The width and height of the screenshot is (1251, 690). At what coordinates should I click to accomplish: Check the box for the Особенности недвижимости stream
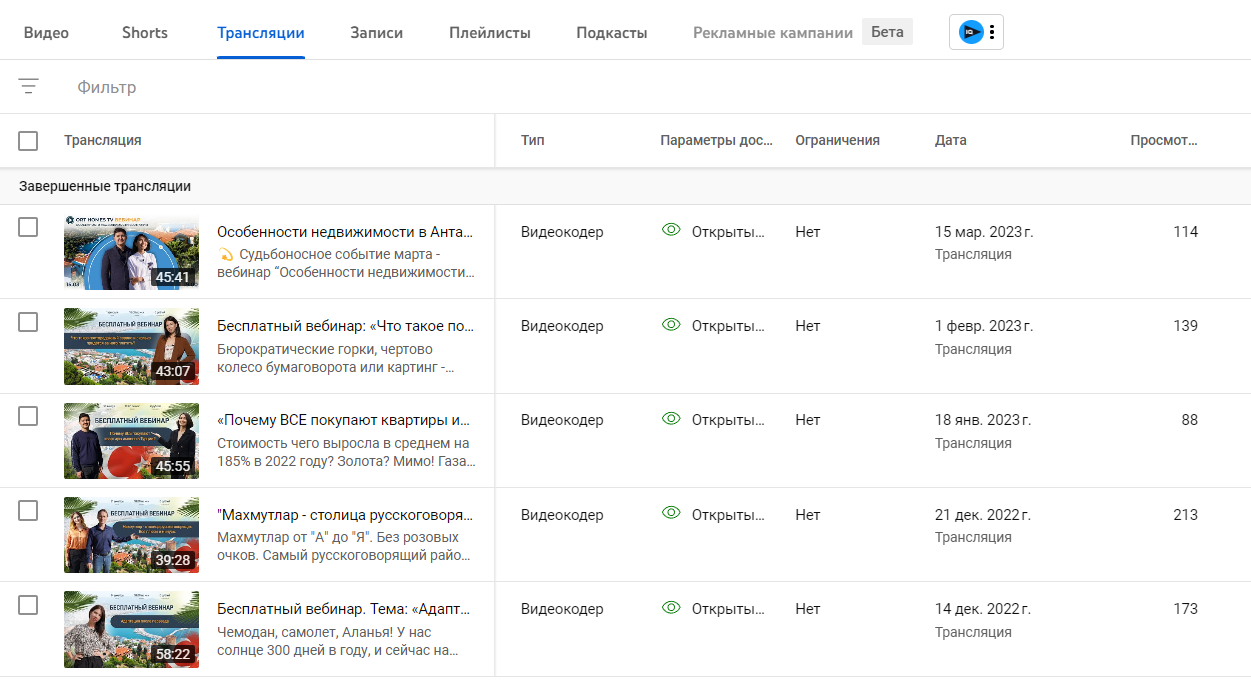(28, 228)
